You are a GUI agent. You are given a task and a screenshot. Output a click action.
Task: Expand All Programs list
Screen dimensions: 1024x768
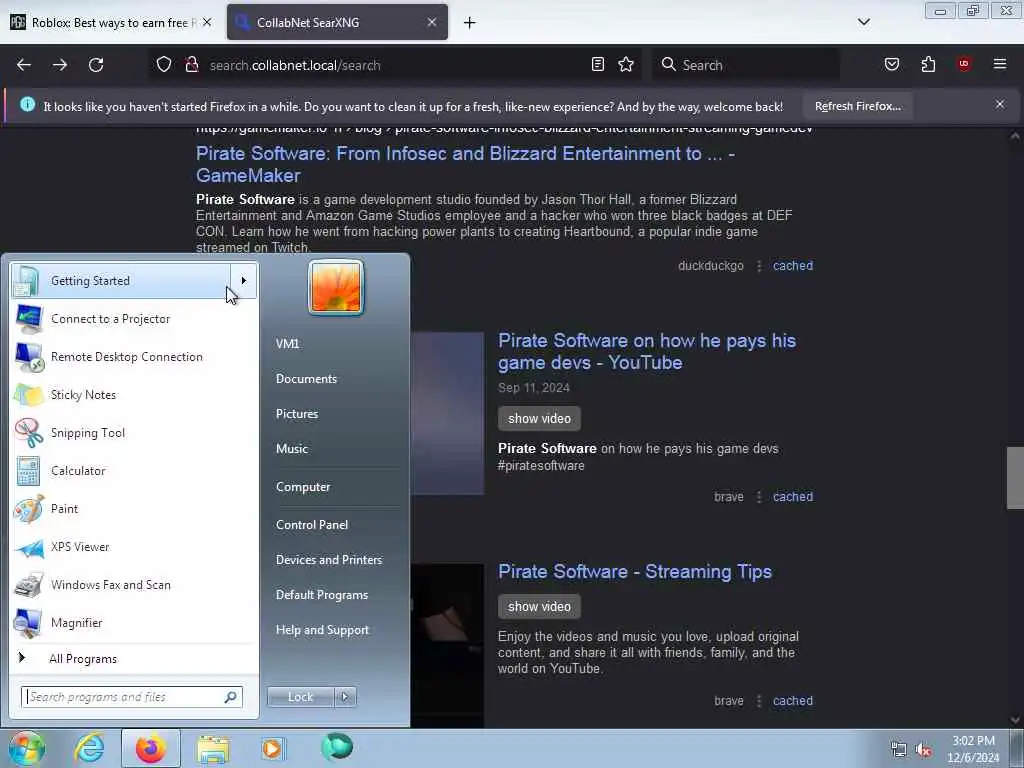pos(134,659)
